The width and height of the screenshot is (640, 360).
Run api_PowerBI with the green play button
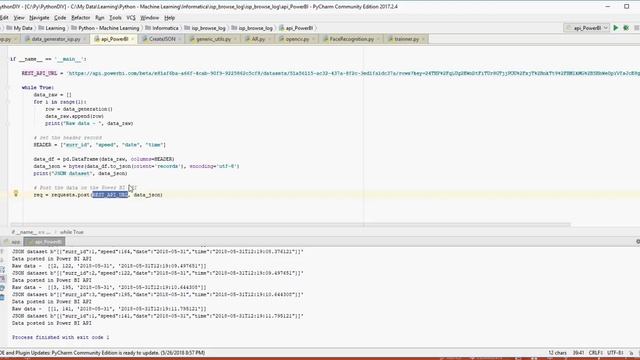point(616,28)
